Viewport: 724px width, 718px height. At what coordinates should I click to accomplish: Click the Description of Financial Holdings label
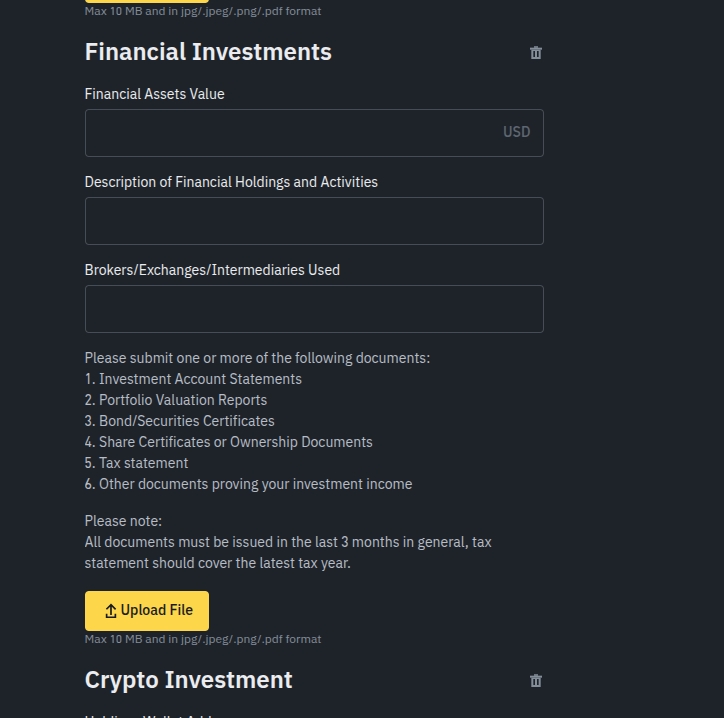[231, 182]
